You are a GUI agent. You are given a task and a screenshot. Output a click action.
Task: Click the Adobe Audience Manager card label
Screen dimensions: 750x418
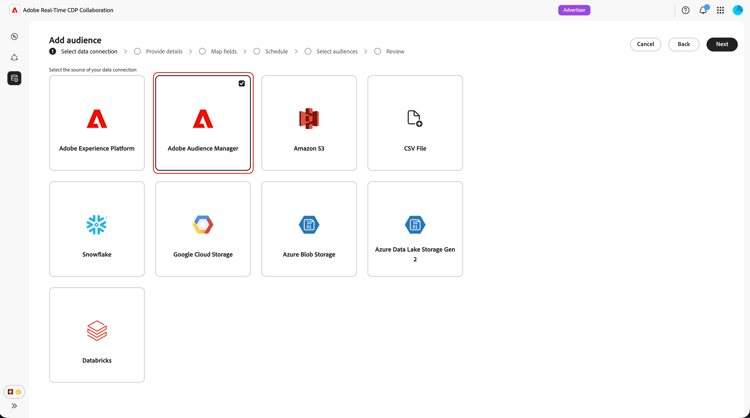[x=203, y=148]
